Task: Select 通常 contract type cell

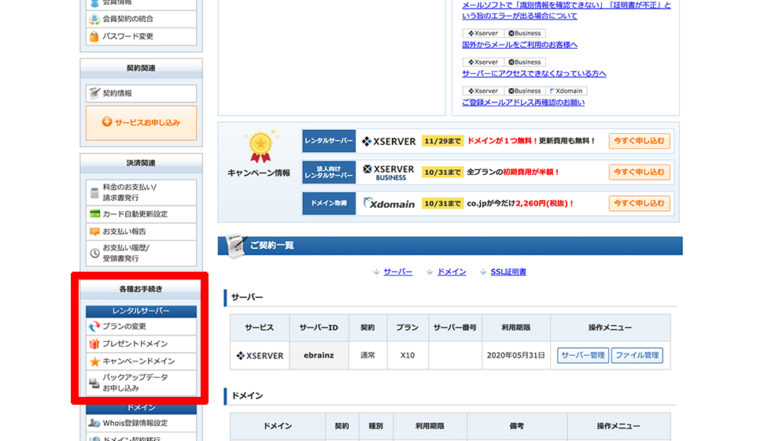Action: [x=368, y=355]
